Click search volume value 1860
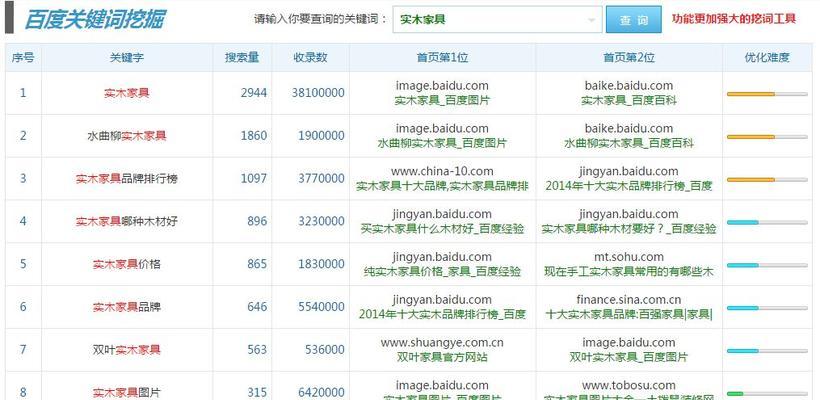 click(x=254, y=136)
